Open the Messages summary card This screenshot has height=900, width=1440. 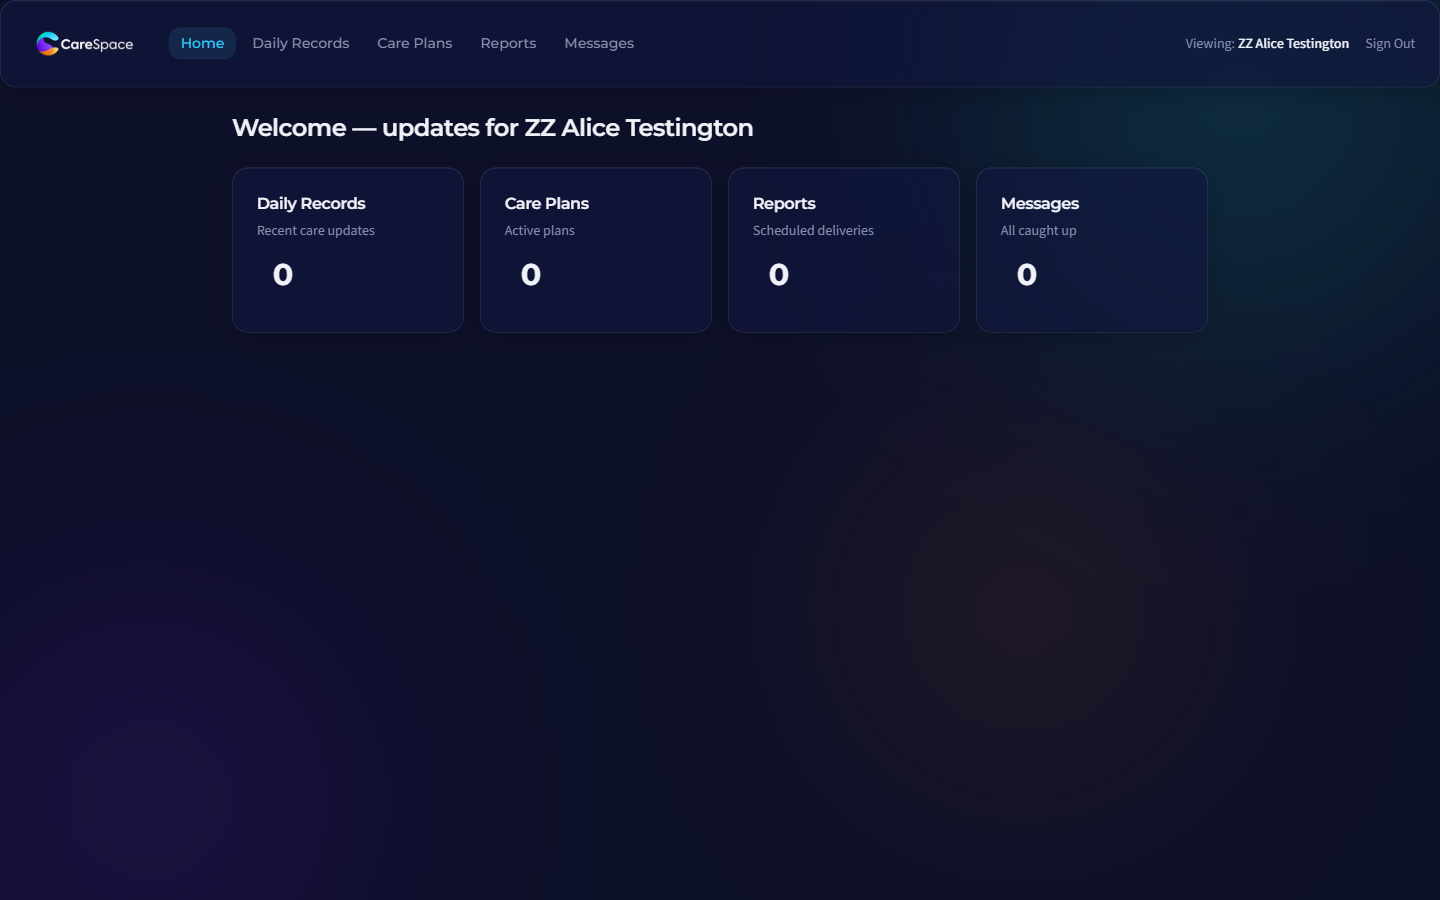(1092, 250)
